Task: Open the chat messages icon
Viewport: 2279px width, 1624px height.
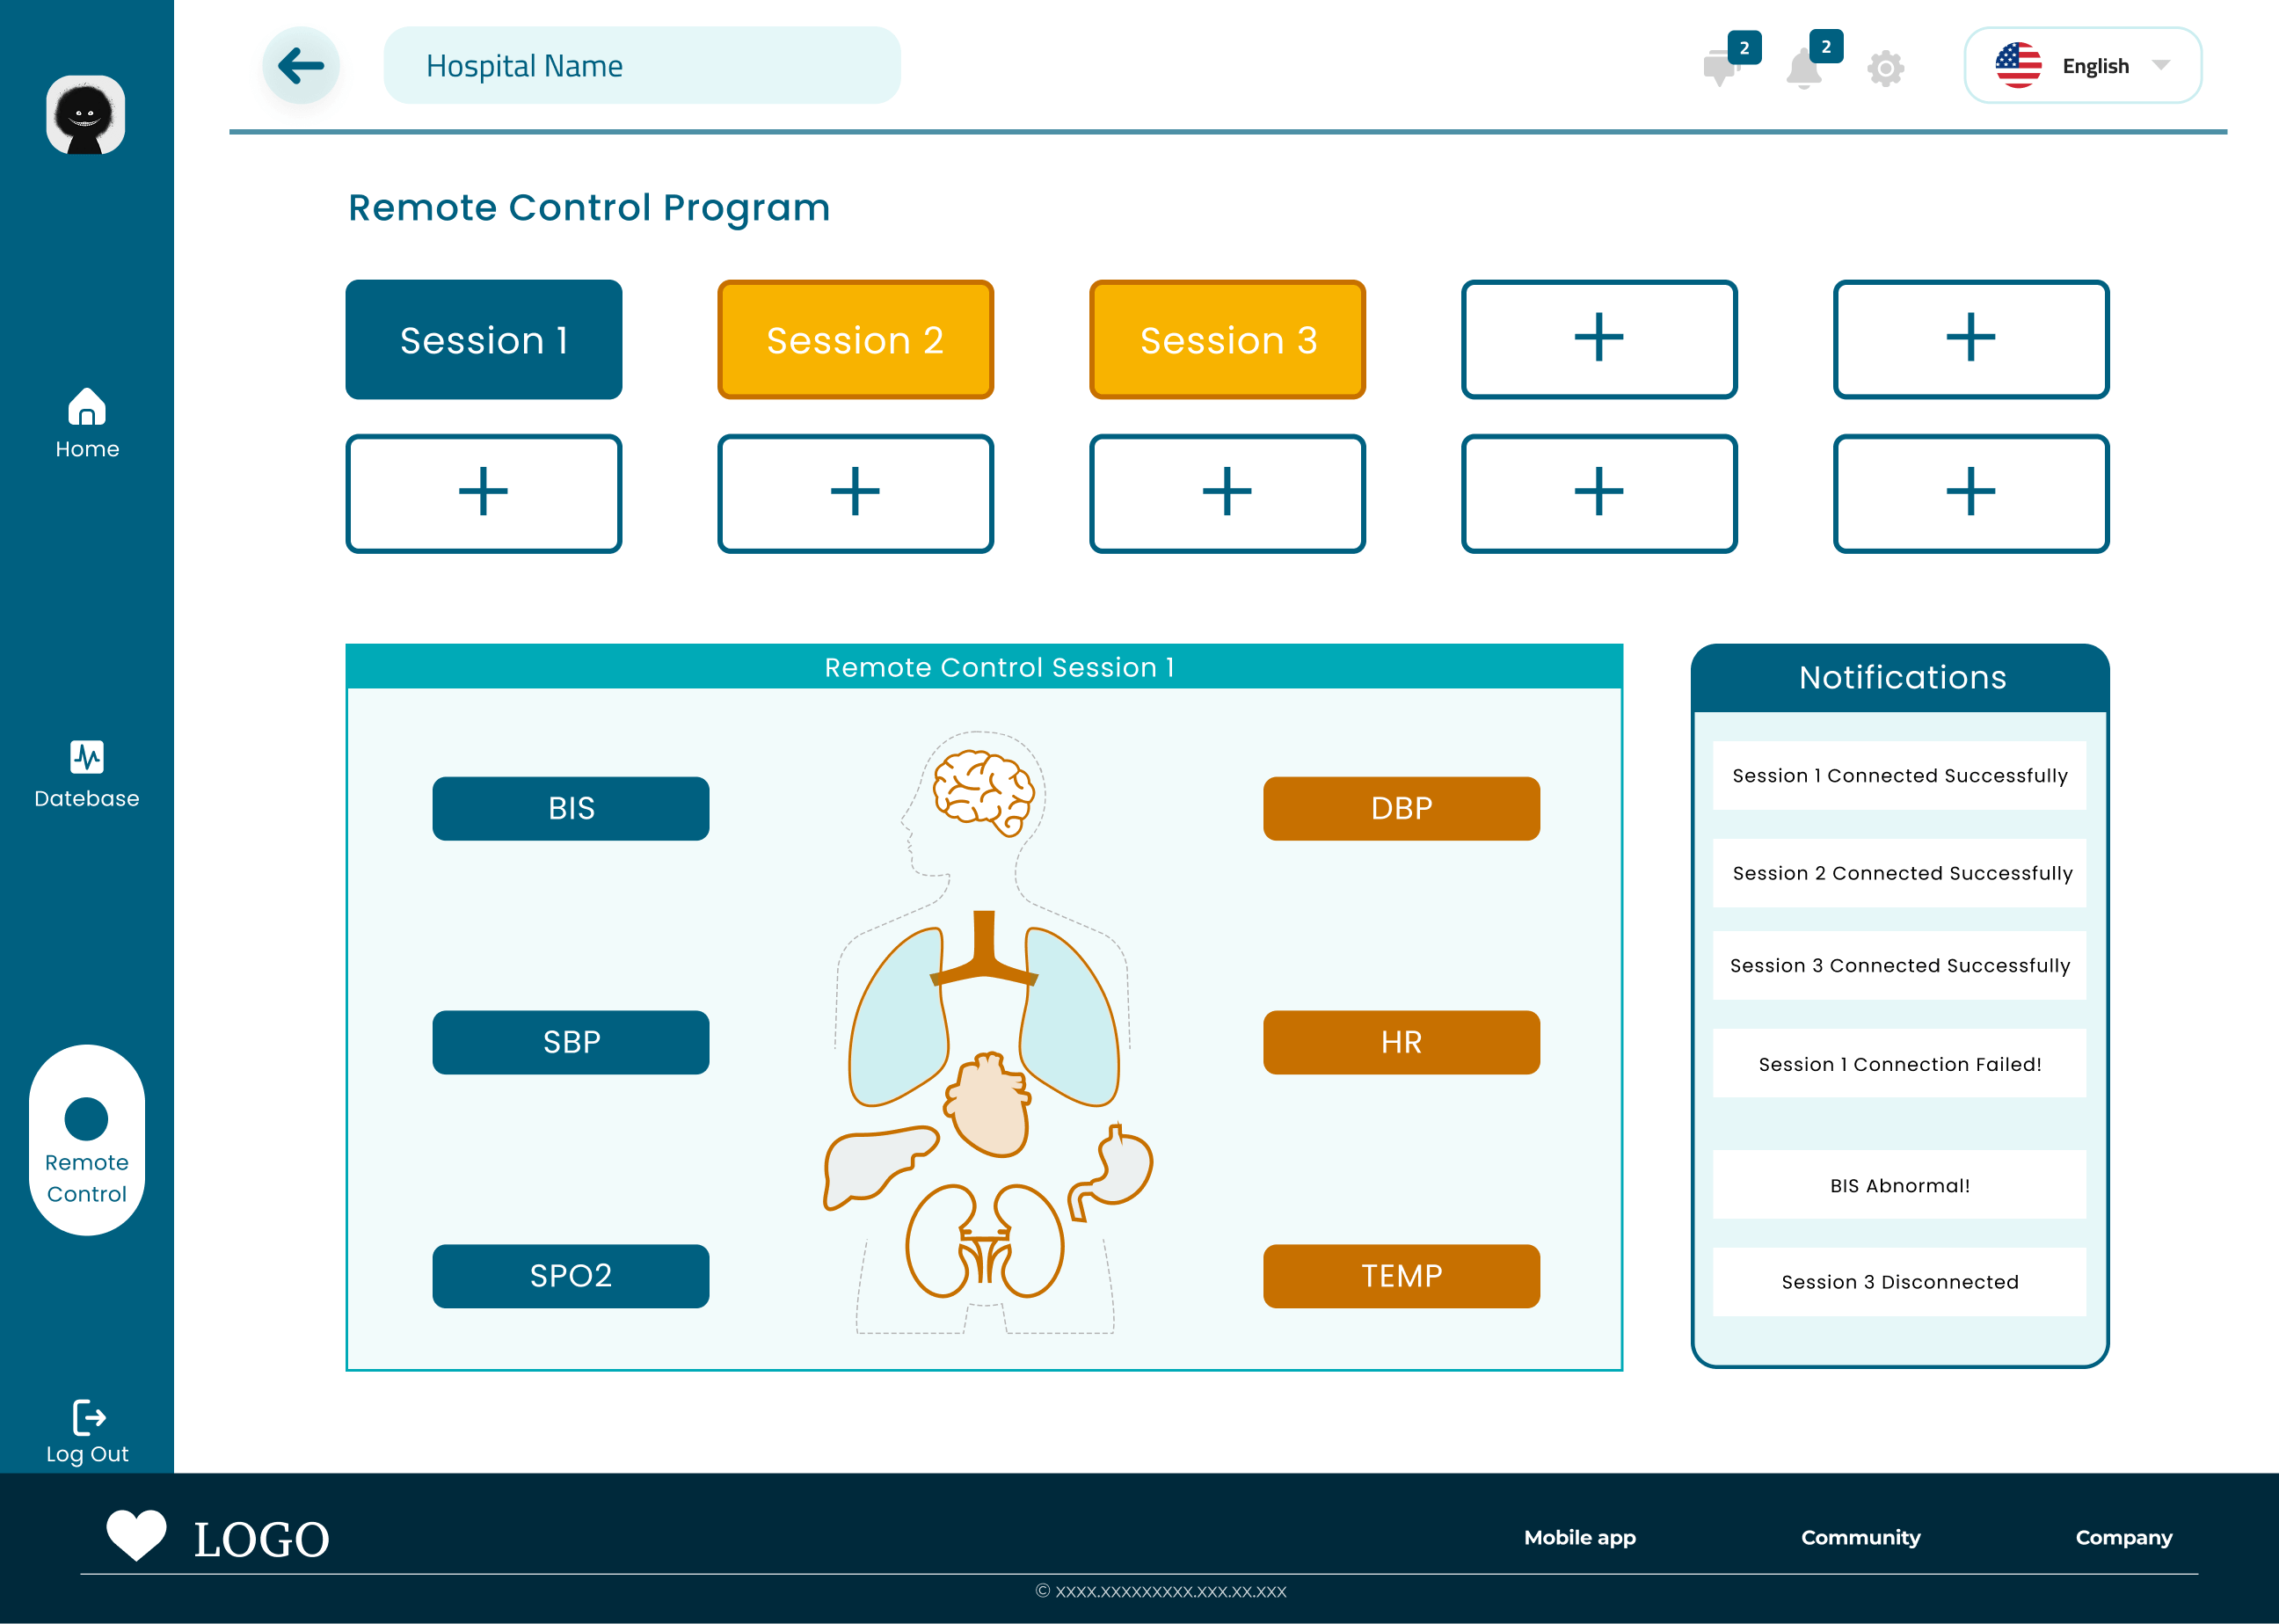Action: coord(1720,68)
